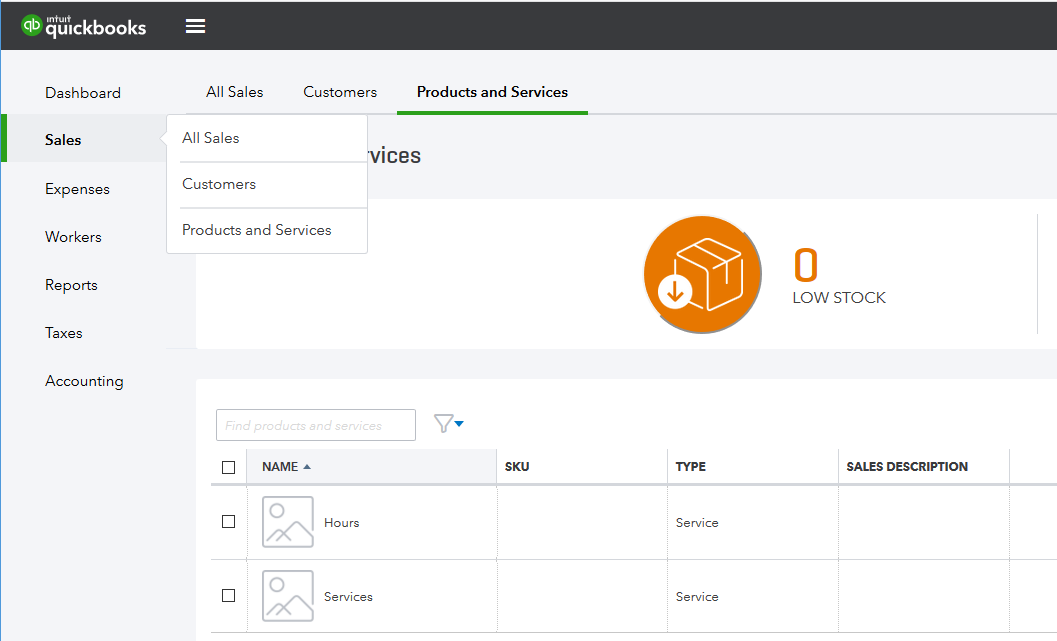Click the Services item image placeholder

pyautogui.click(x=287, y=596)
